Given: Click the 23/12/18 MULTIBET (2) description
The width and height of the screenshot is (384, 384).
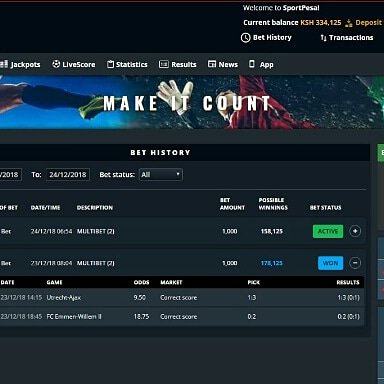Looking at the screenshot, I should (x=95, y=263).
